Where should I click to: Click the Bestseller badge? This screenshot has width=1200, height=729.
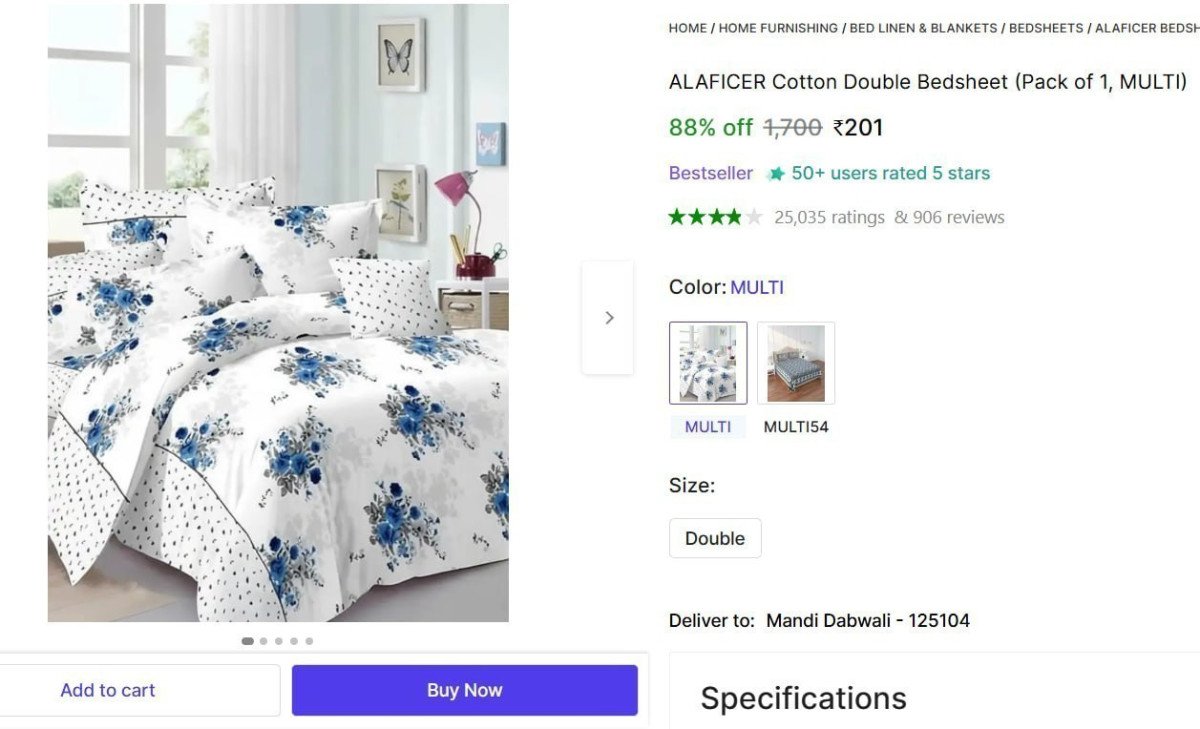(710, 173)
